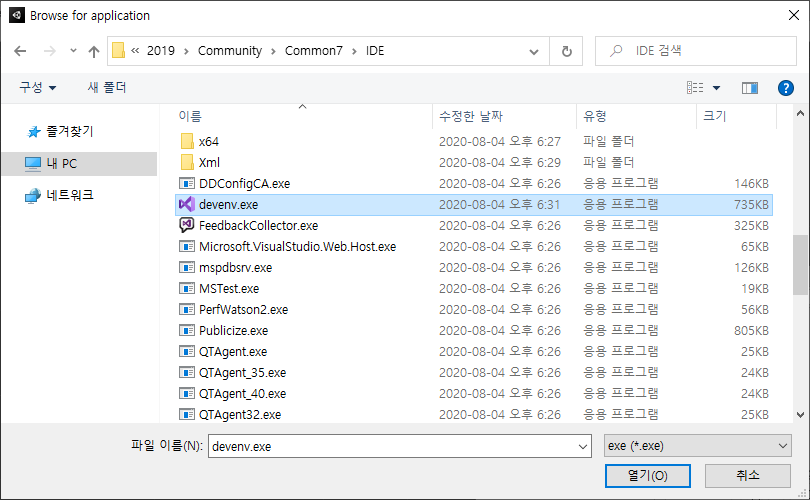Select the FeedbackCollector.exe icon
This screenshot has height=500, width=810.
click(186, 225)
